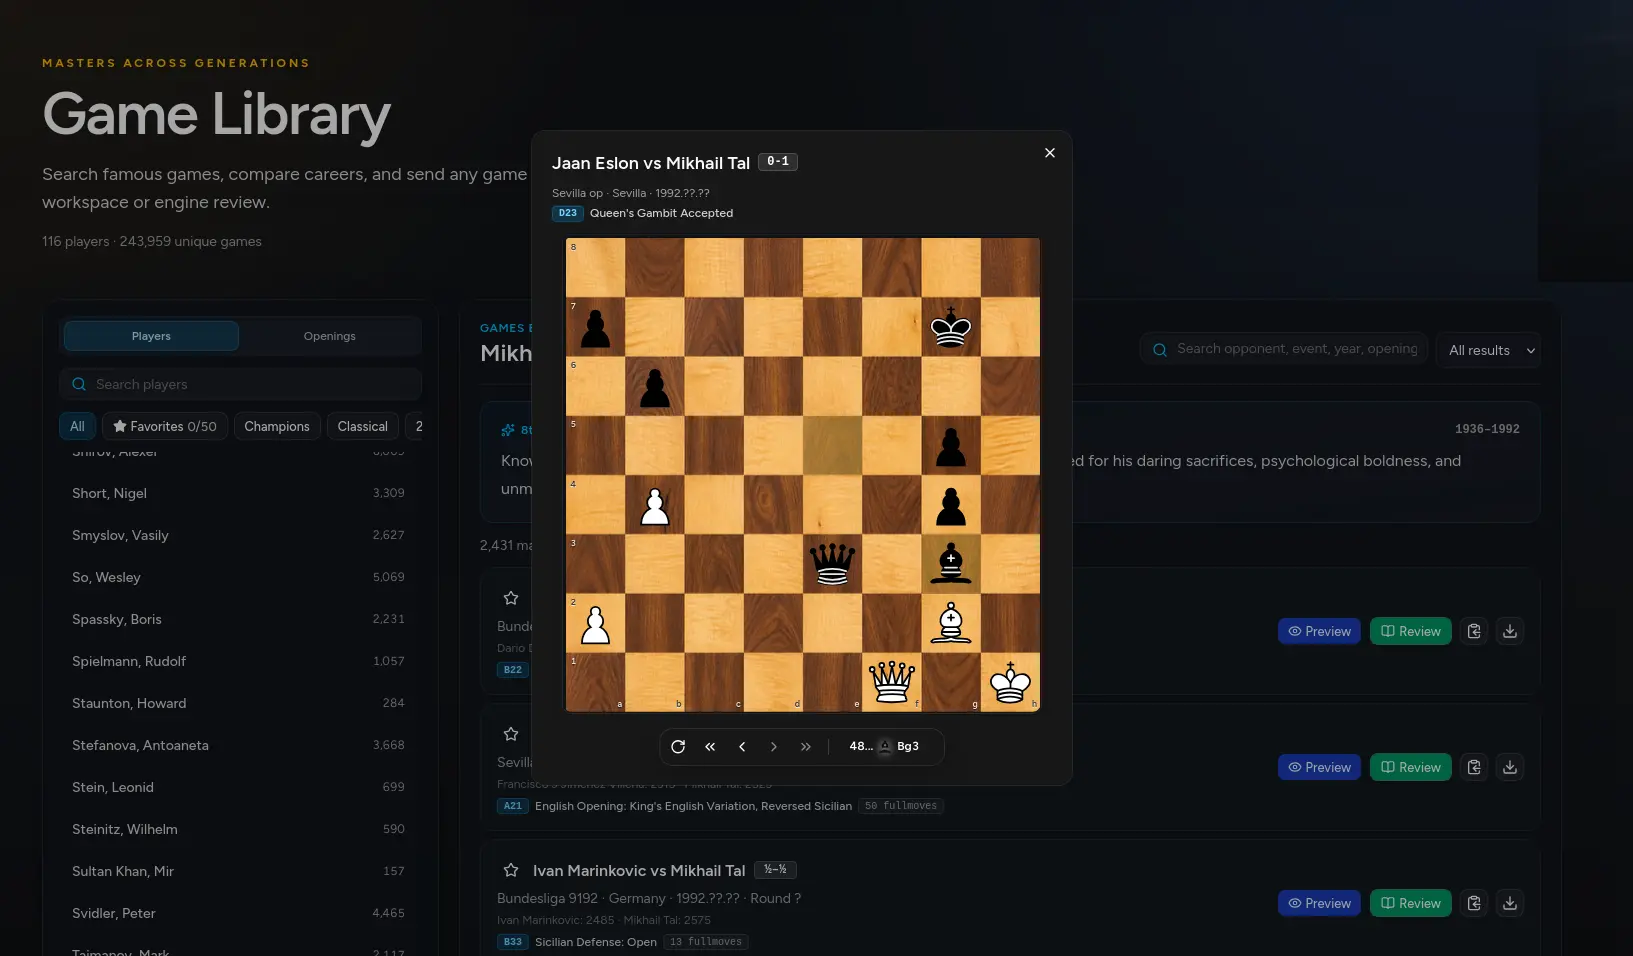
Task: Jump to the first move
Action: [710, 747]
